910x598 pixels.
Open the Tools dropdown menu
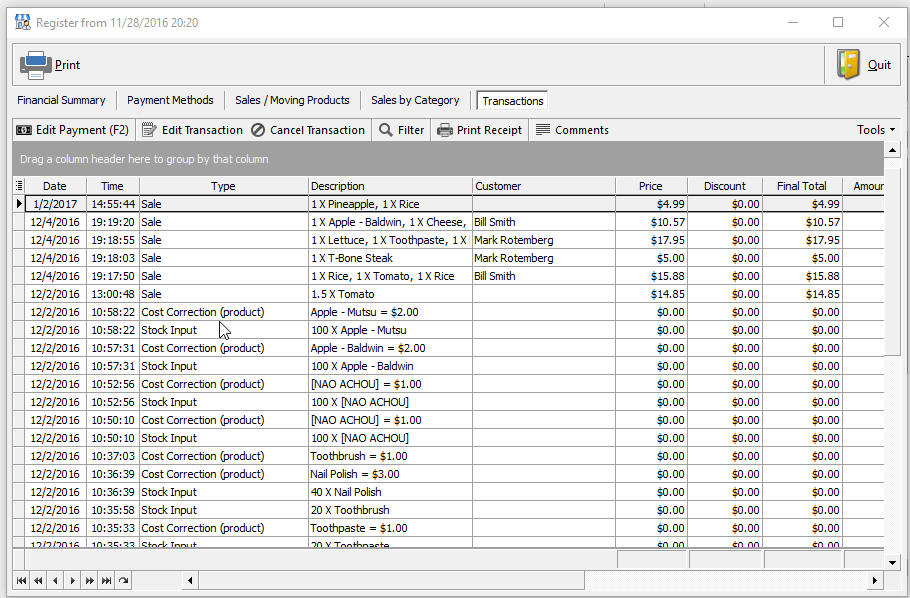tap(875, 130)
